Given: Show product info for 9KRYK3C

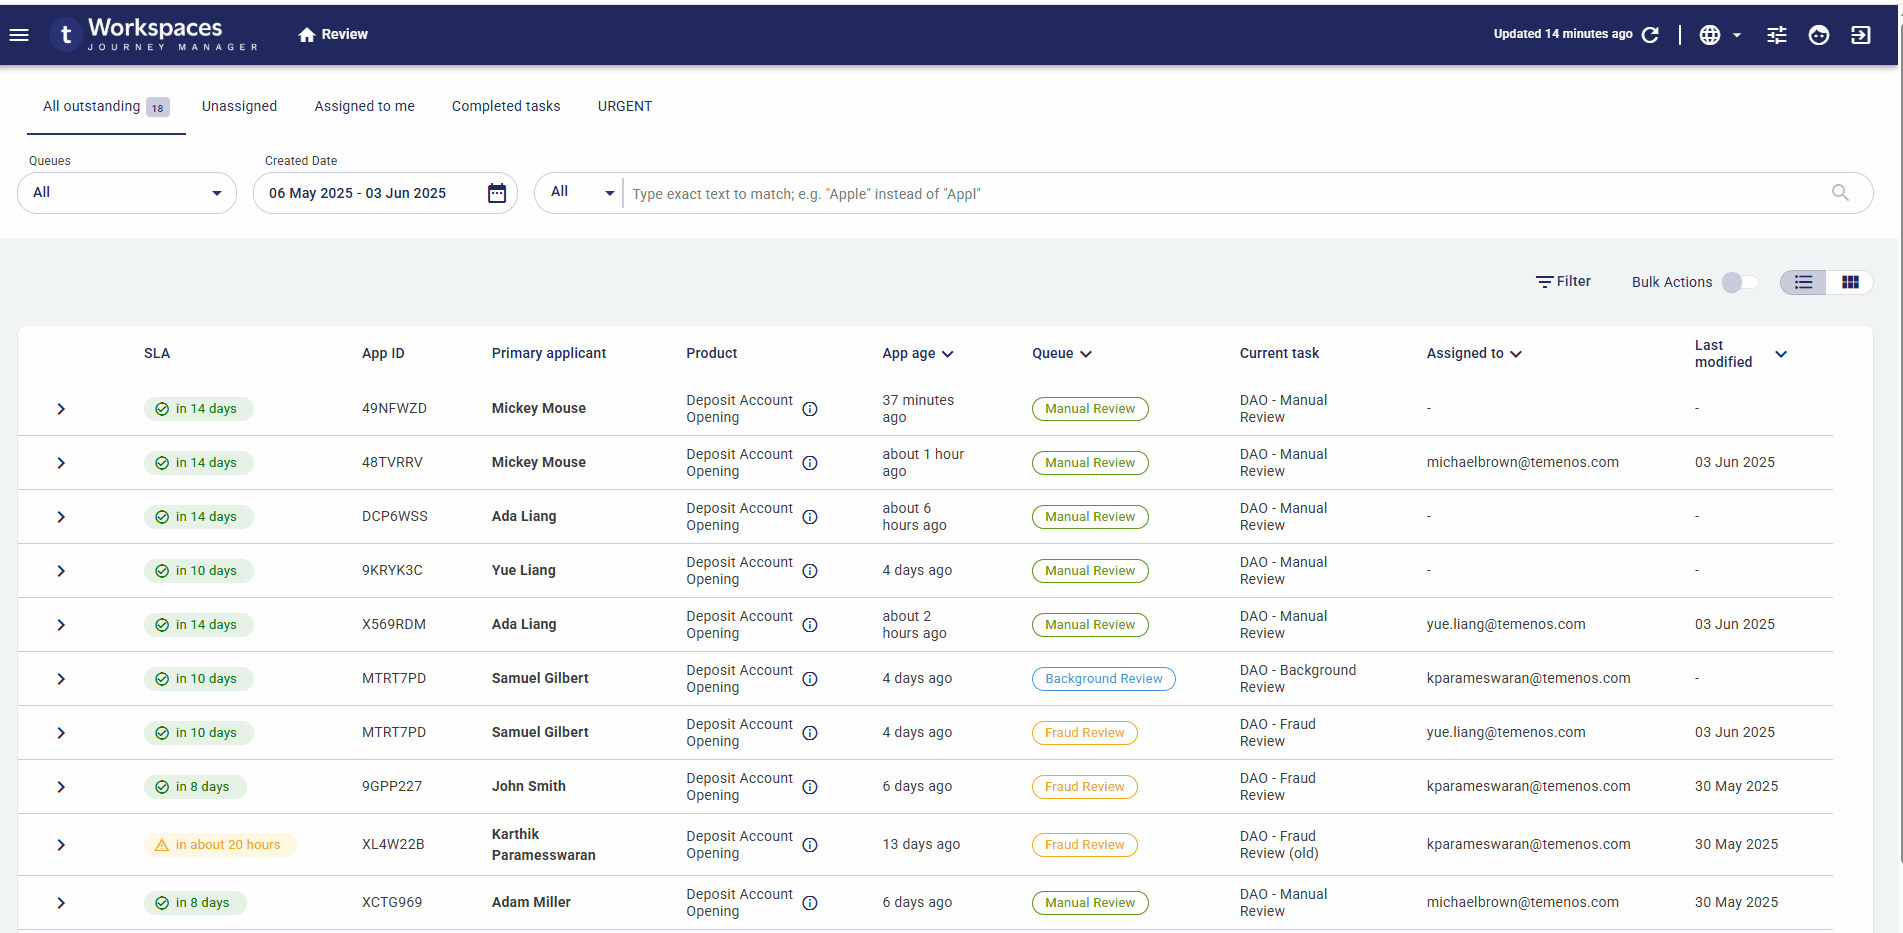Looking at the screenshot, I should click(810, 571).
